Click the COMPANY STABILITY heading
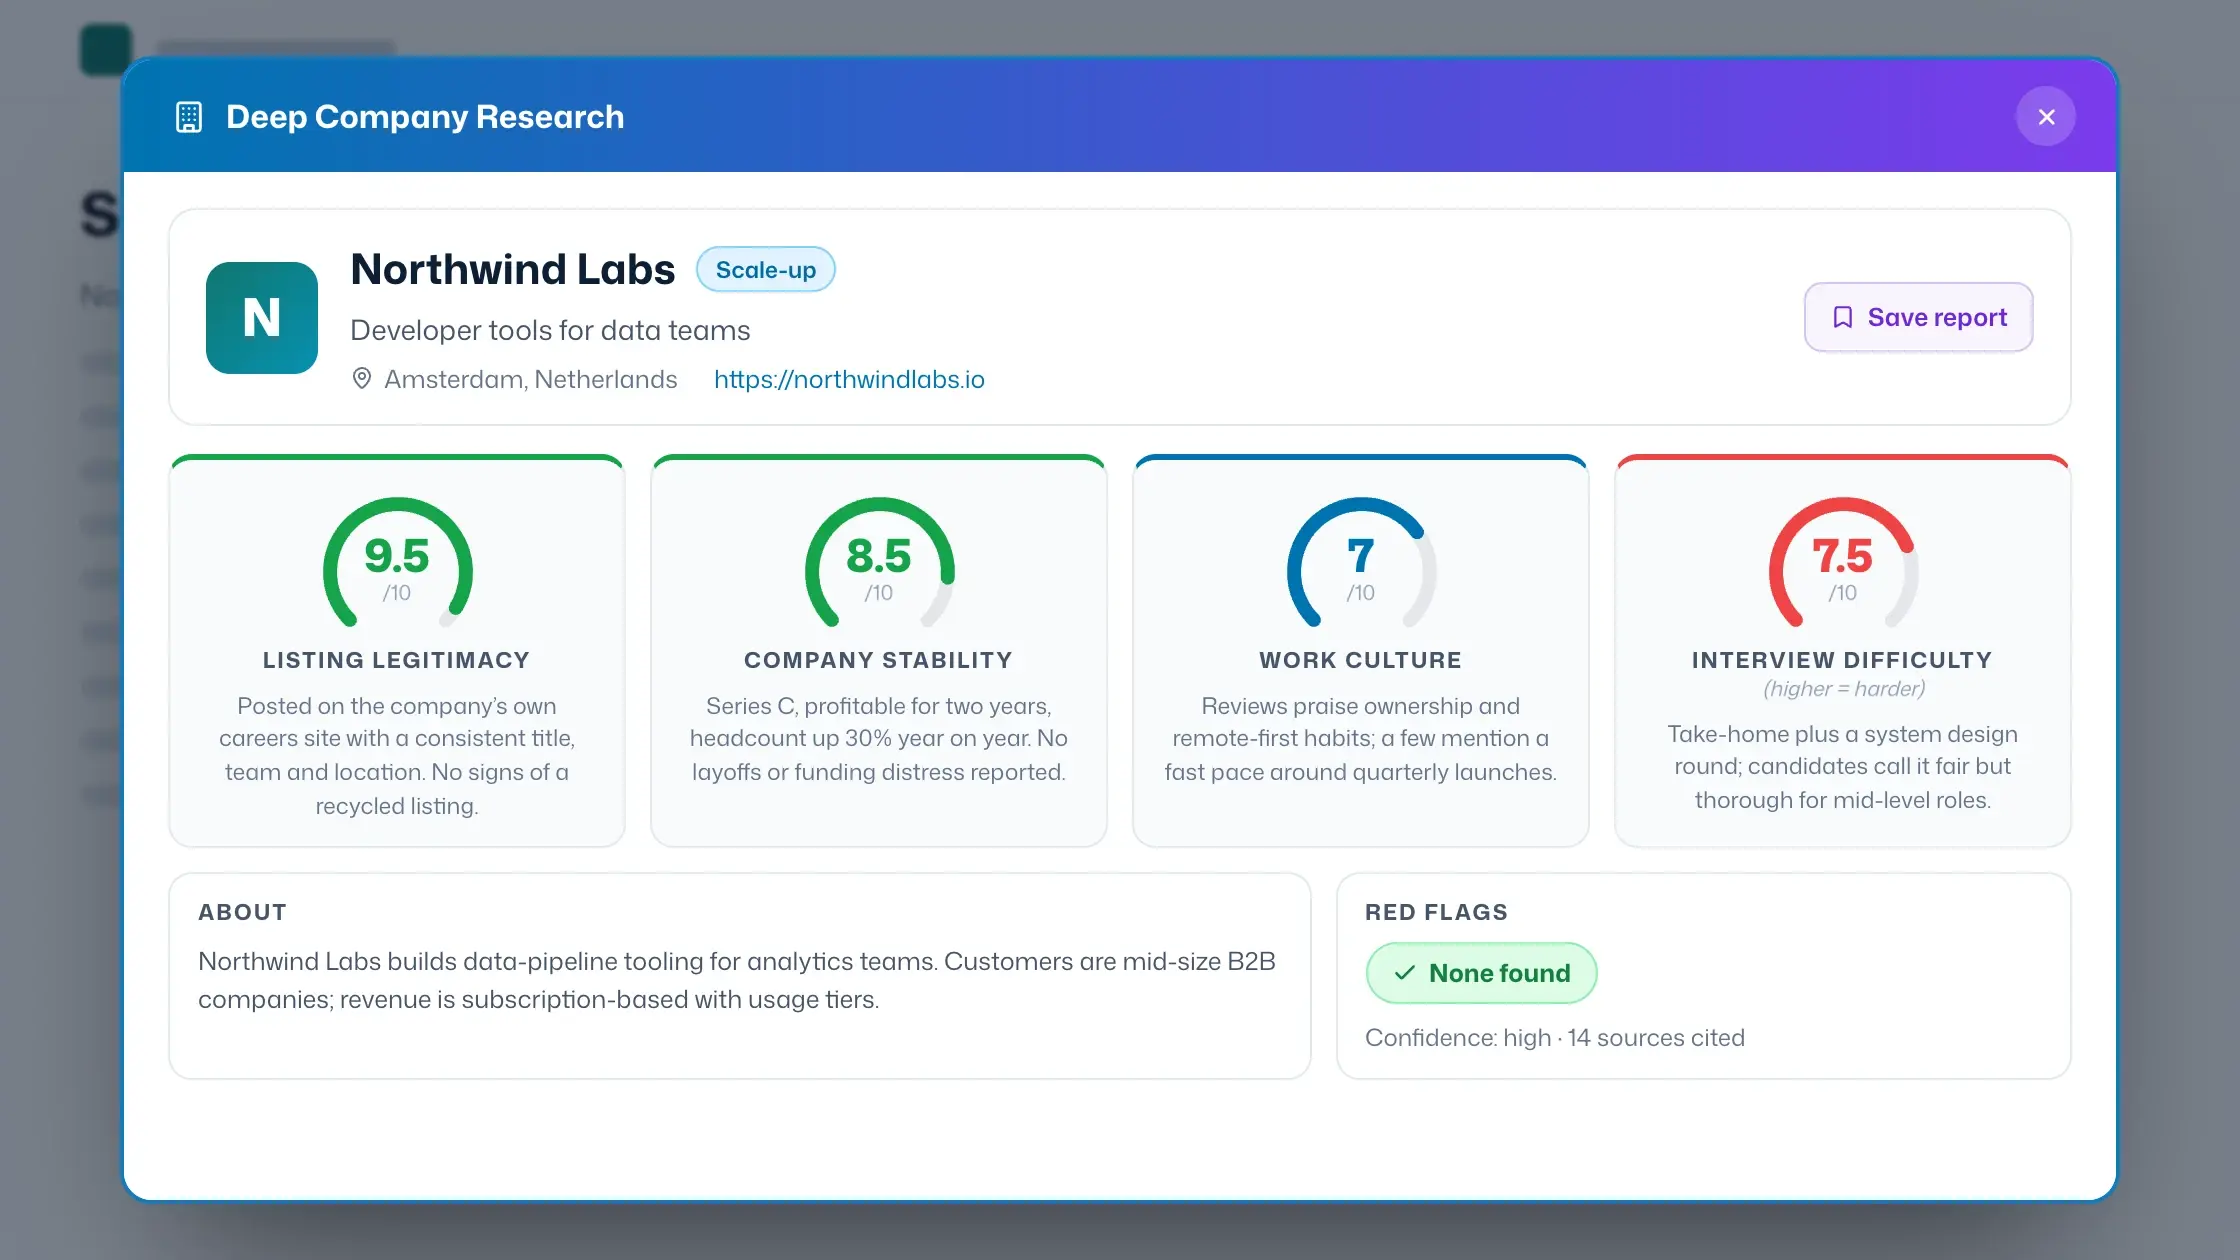 [x=879, y=660]
